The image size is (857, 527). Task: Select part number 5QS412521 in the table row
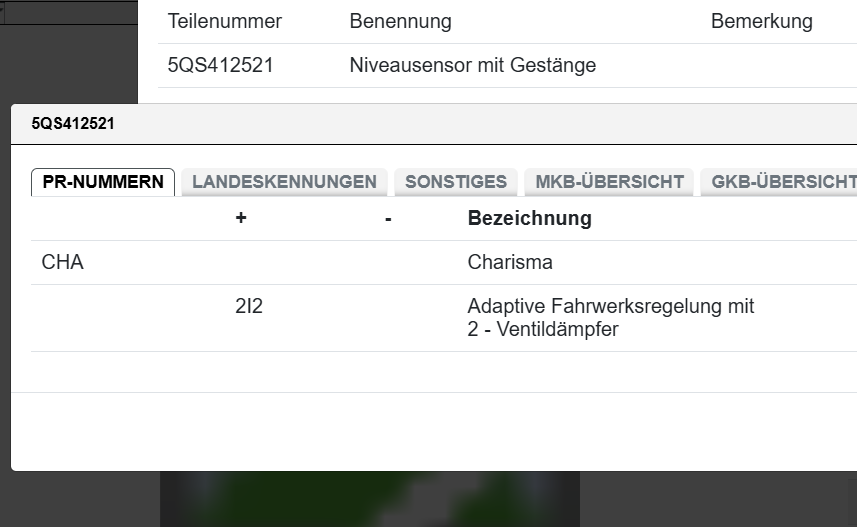point(221,66)
